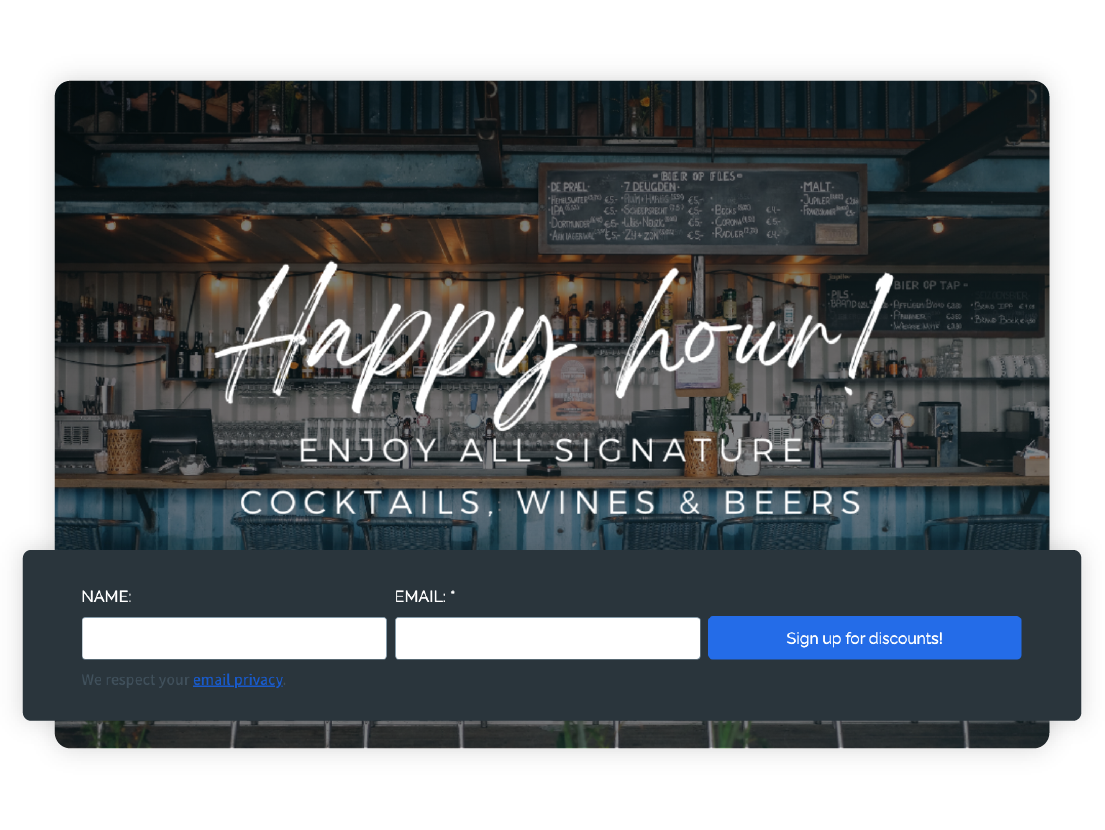Click the EMAIL: field label

(420, 596)
